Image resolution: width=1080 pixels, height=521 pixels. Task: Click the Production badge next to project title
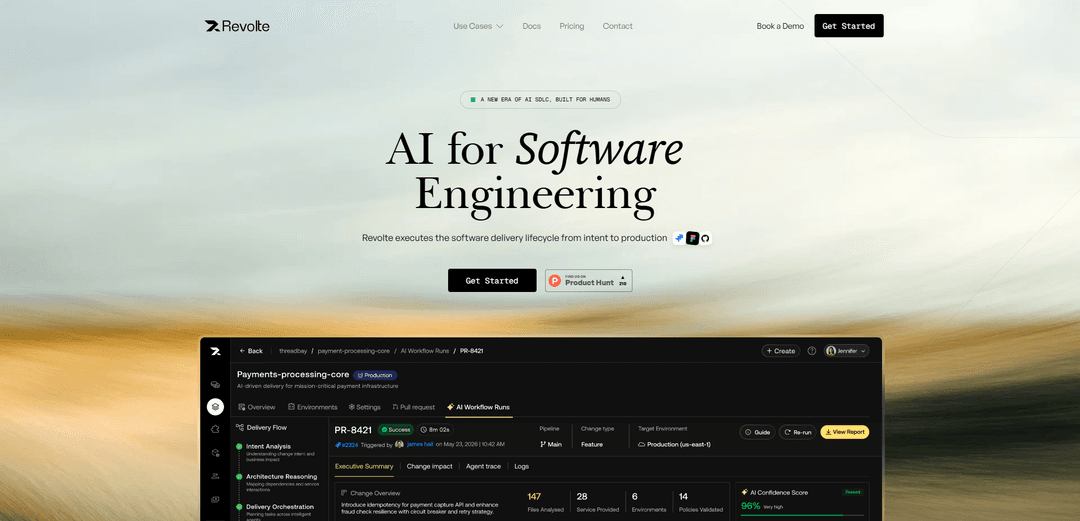(375, 376)
